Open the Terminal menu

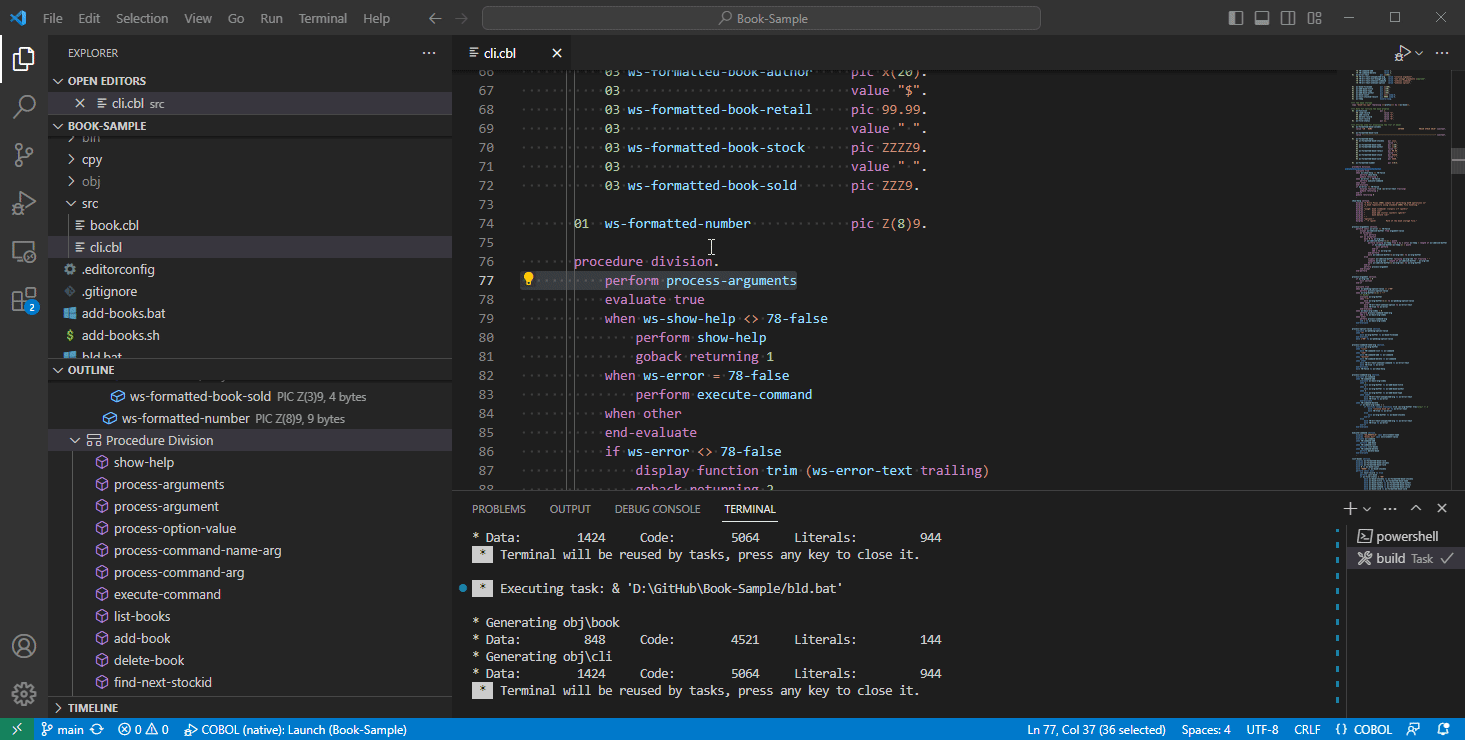[x=322, y=17]
